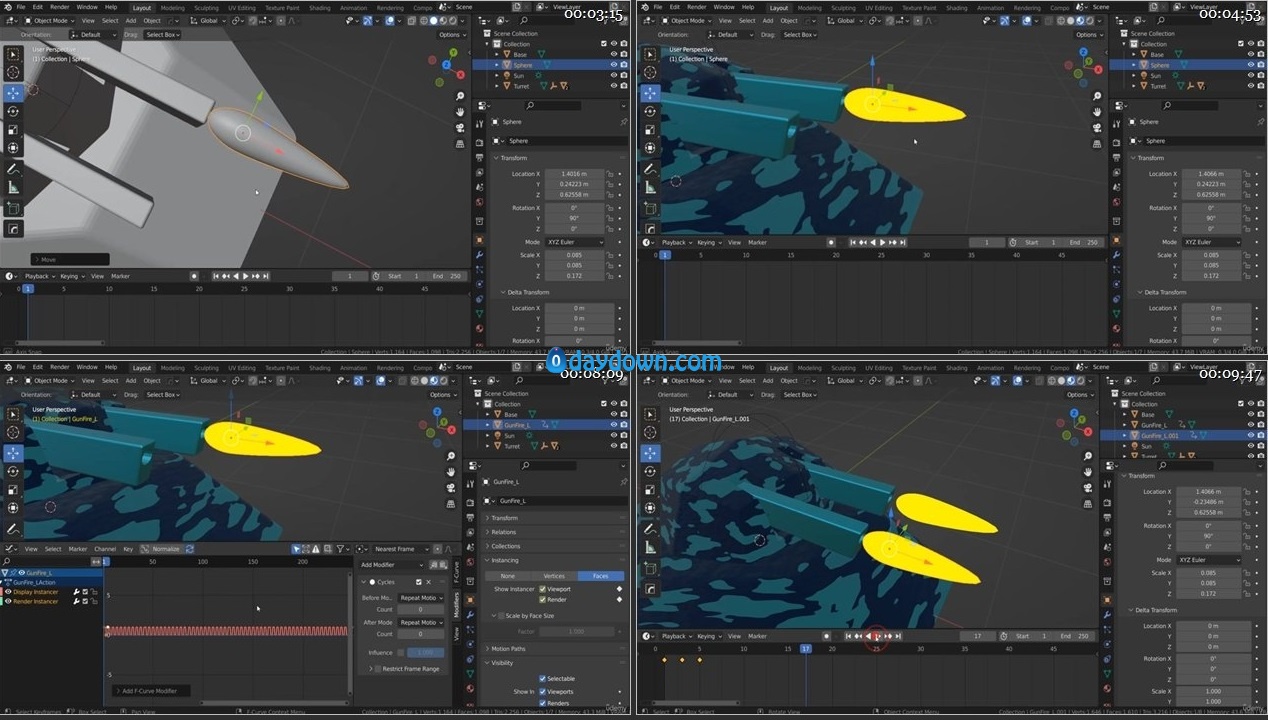Image resolution: width=1268 pixels, height=720 pixels.
Task: Activate the Select Box tool in the 00:04:53 frame
Action: 650,54
